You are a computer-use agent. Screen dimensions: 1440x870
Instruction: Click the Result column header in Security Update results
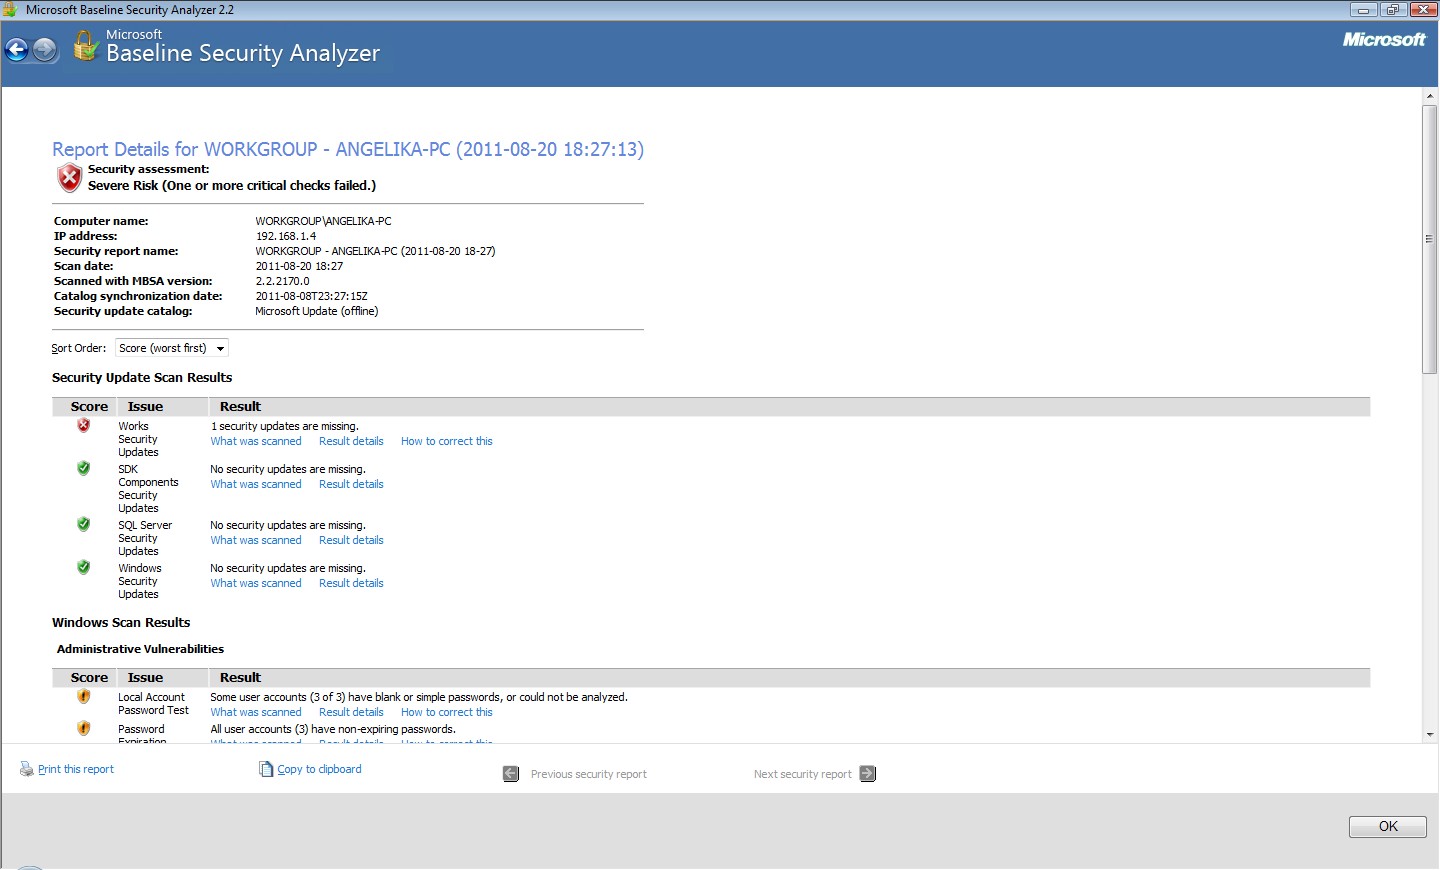tap(240, 406)
